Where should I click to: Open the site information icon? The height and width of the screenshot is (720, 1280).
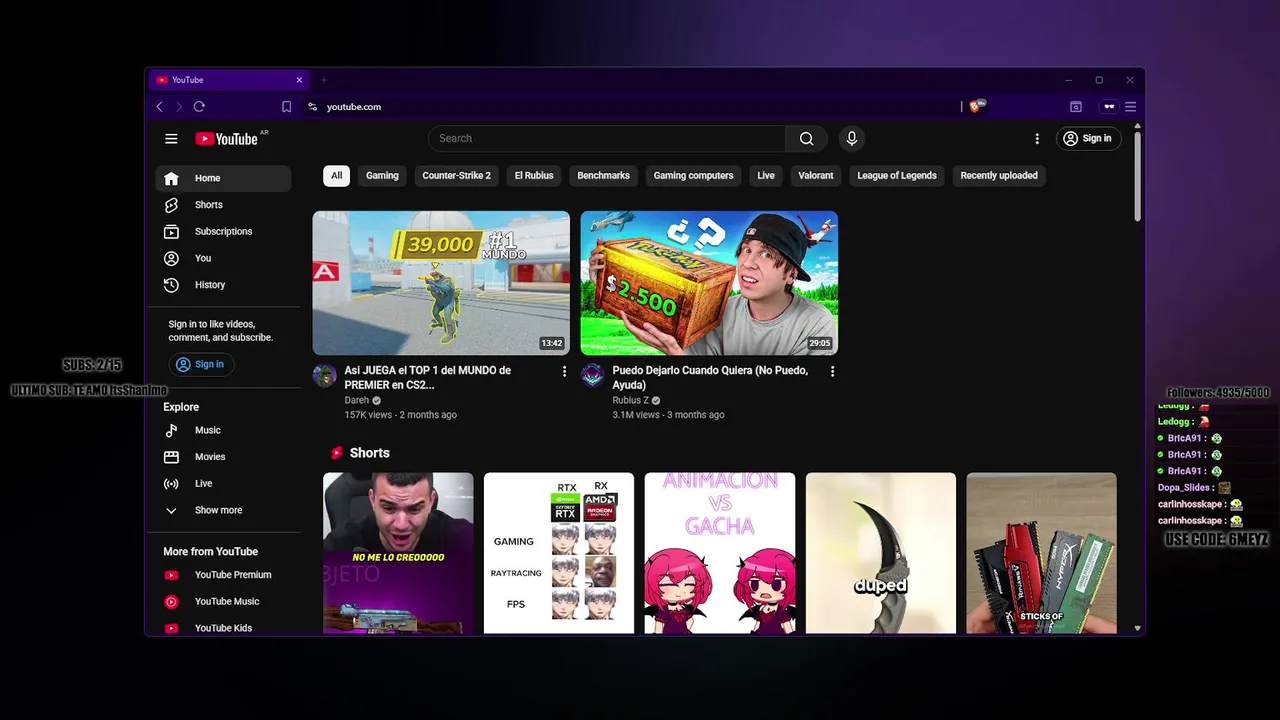click(x=312, y=107)
